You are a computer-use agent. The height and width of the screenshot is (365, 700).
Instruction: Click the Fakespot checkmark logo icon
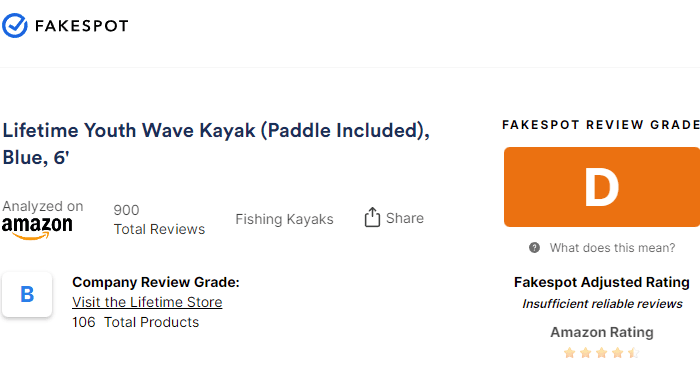(x=15, y=25)
